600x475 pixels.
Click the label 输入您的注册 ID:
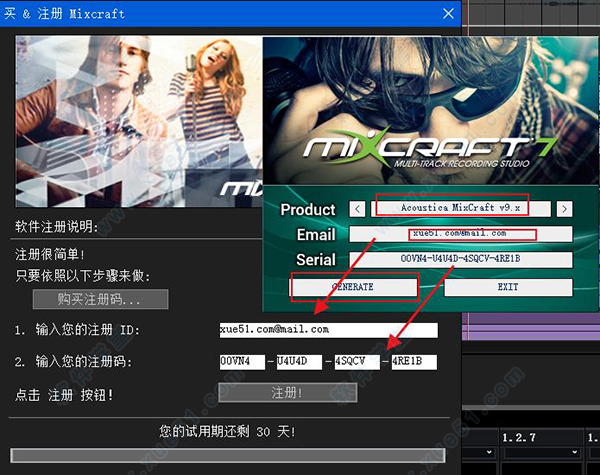88,330
